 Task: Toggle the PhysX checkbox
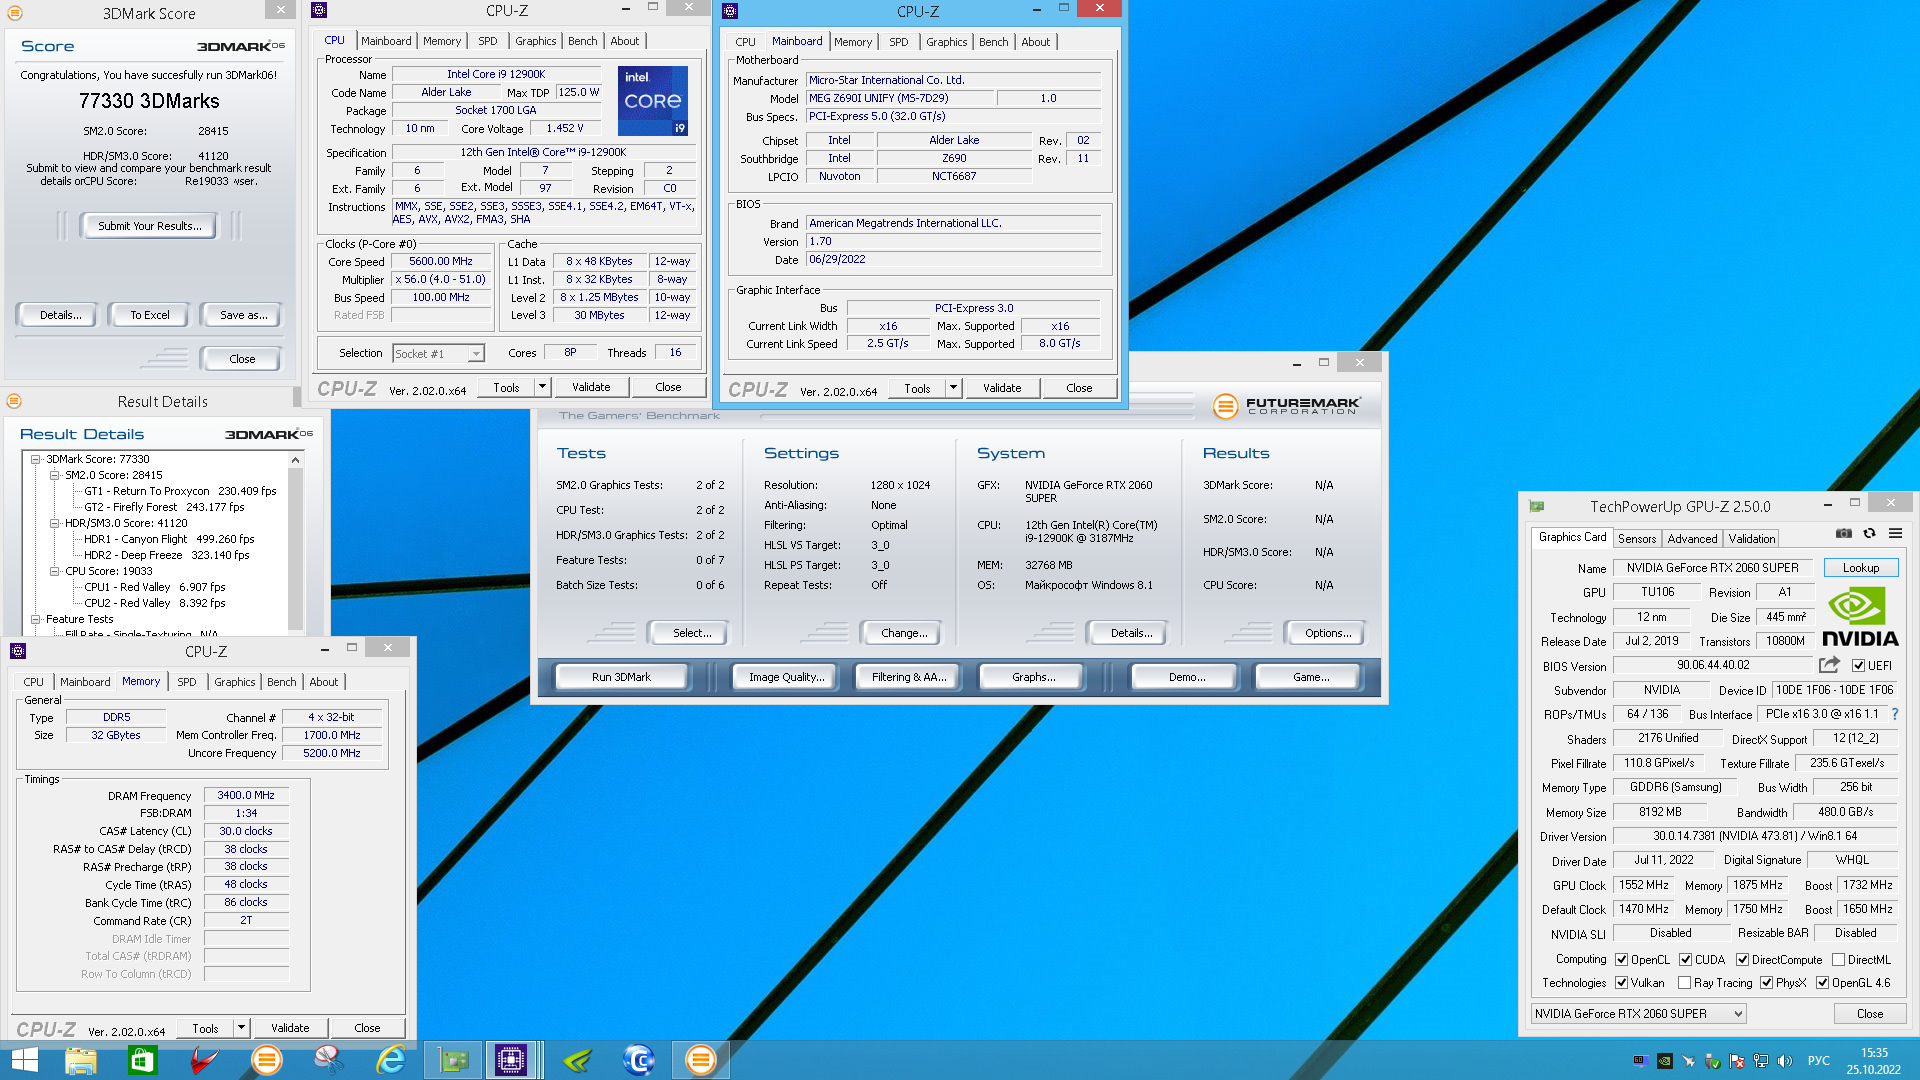point(1766,983)
